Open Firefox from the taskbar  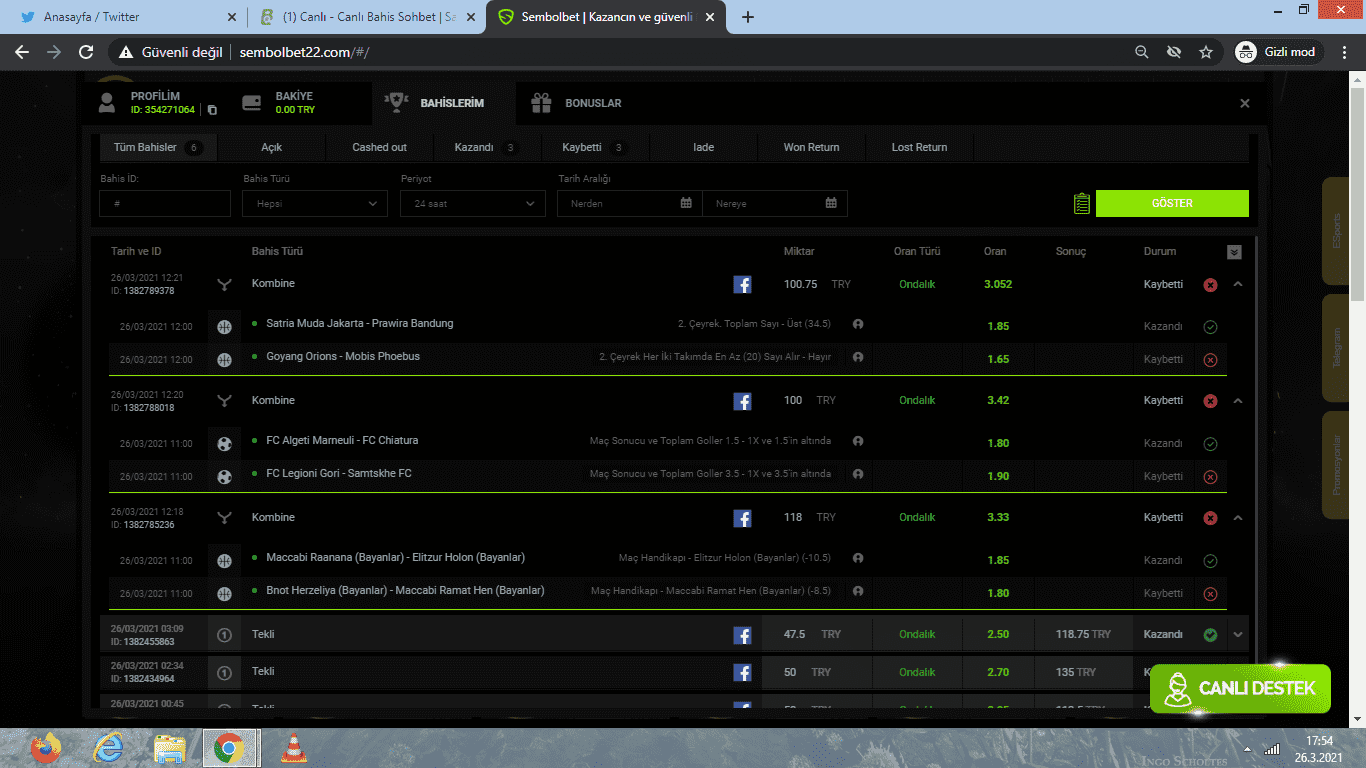coord(46,747)
